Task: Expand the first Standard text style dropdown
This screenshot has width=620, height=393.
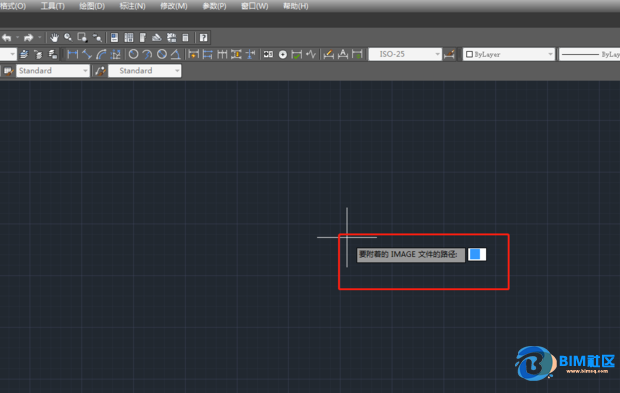Action: [53, 71]
